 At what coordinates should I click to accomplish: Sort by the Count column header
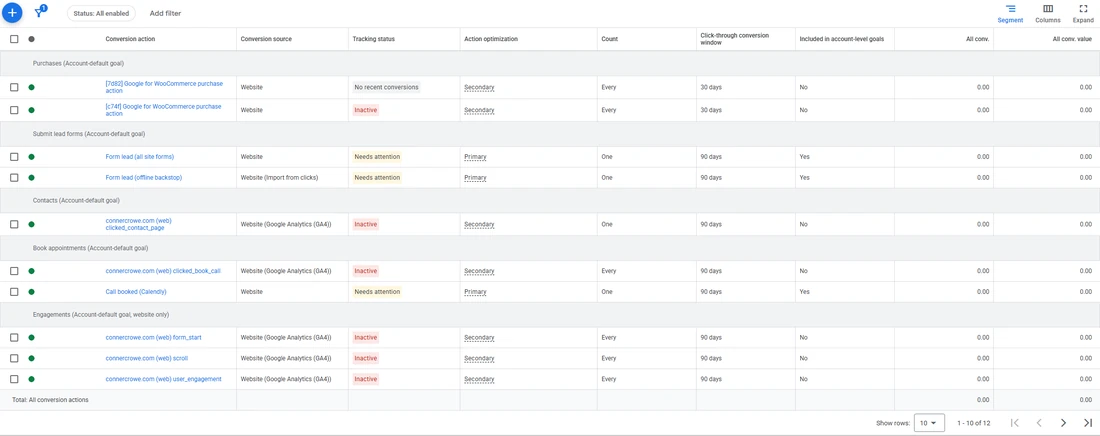pos(610,39)
